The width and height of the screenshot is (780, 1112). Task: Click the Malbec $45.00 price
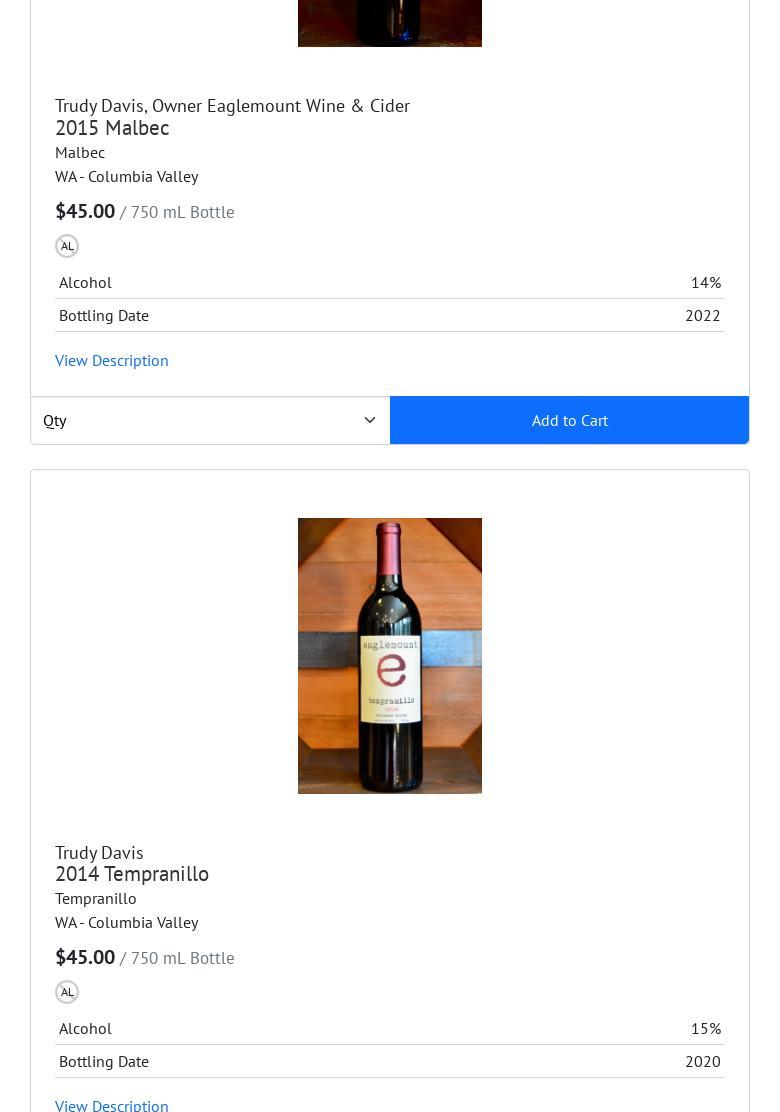[85, 211]
